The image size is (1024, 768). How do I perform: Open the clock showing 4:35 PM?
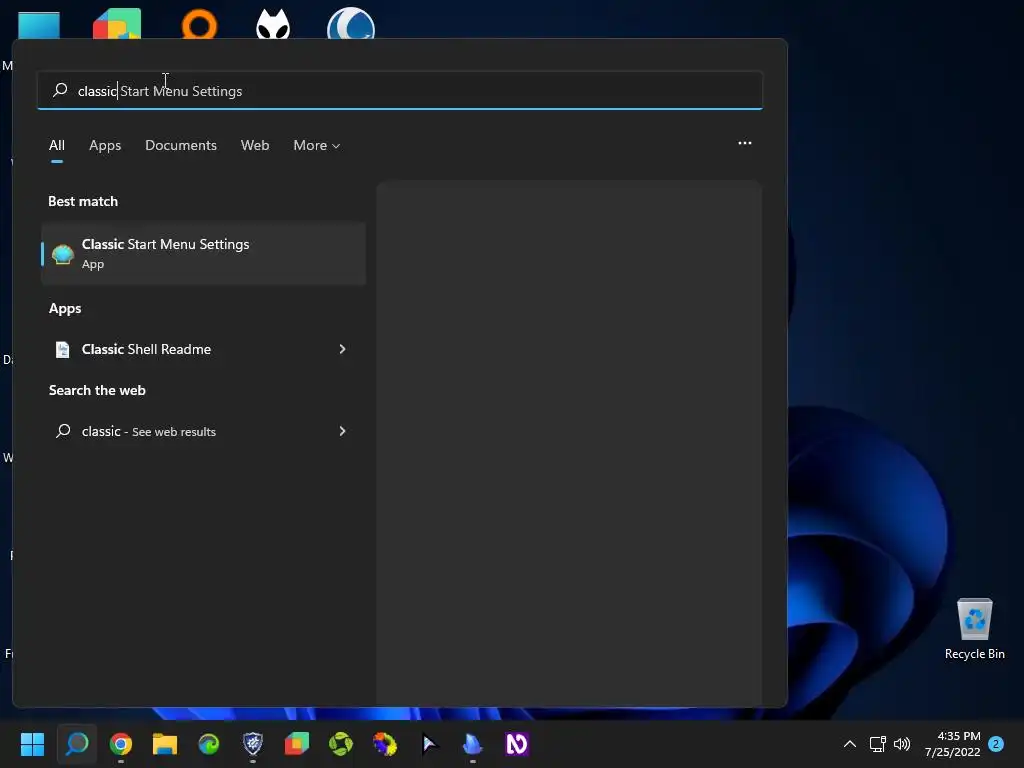click(x=952, y=744)
